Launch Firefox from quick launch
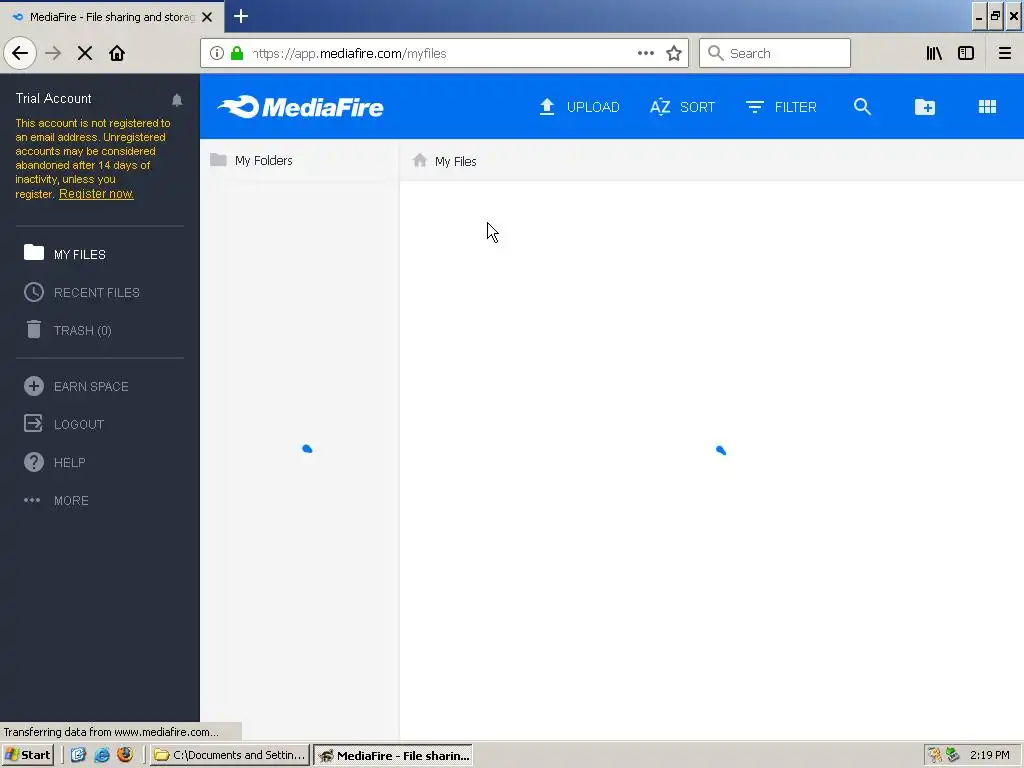The width and height of the screenshot is (1024, 768). tap(125, 755)
